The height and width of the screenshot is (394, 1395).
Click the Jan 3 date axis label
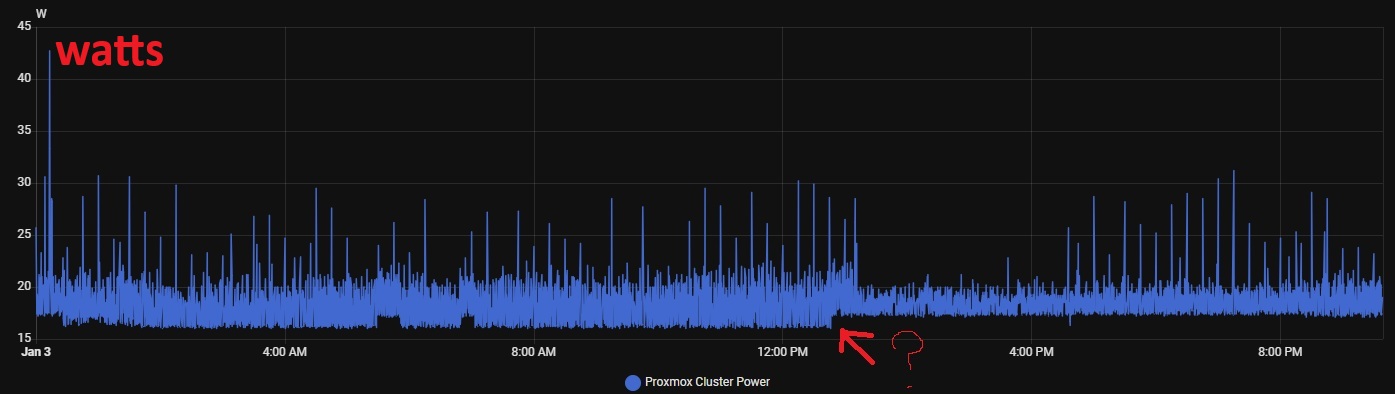coord(36,352)
